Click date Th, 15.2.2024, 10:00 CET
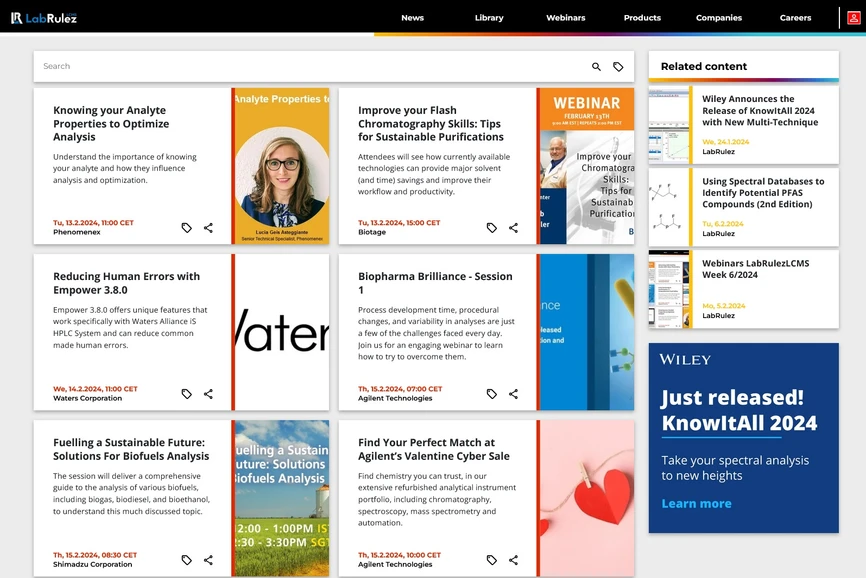 399,555
